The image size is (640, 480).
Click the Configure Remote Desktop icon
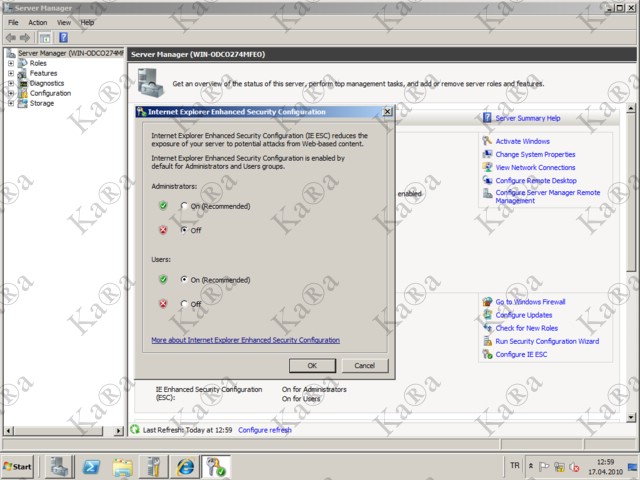(x=487, y=180)
